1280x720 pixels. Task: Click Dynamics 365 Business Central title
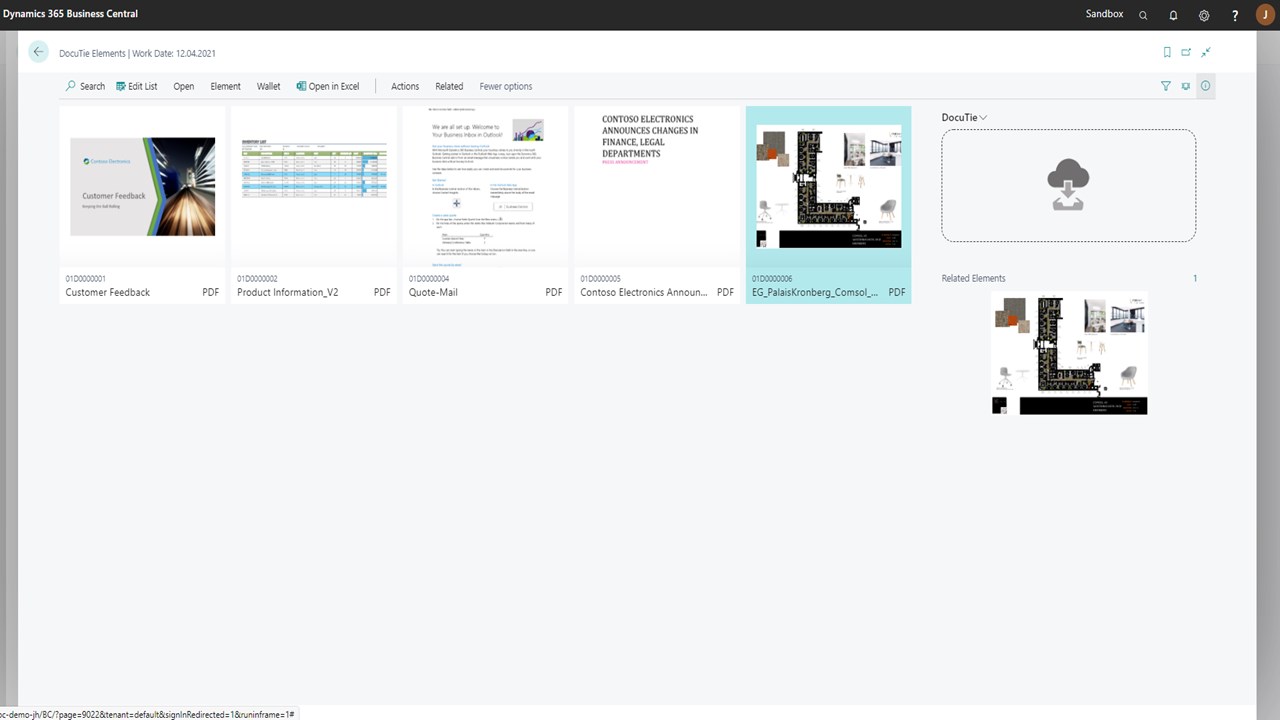[x=70, y=14]
